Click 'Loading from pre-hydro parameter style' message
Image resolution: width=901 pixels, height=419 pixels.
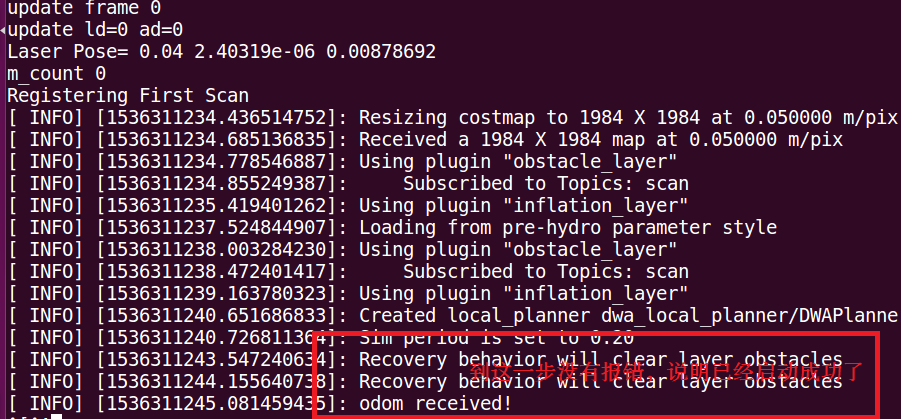(568, 228)
